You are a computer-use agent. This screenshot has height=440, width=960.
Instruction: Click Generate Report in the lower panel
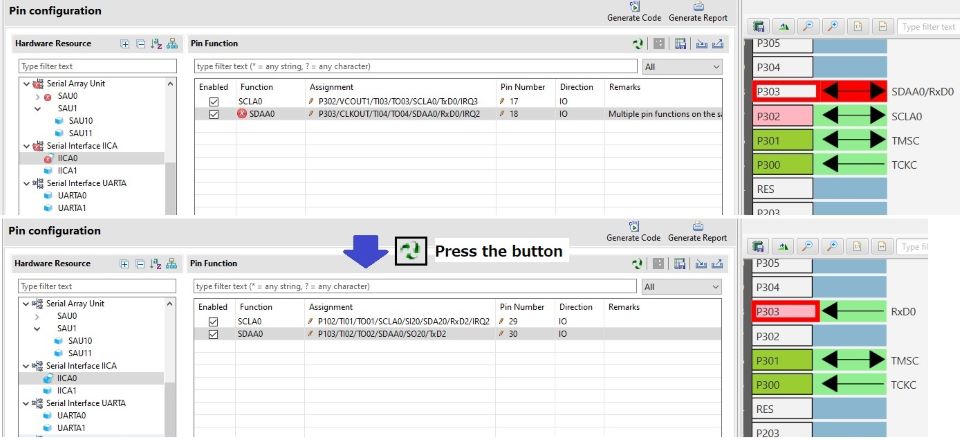(697, 232)
